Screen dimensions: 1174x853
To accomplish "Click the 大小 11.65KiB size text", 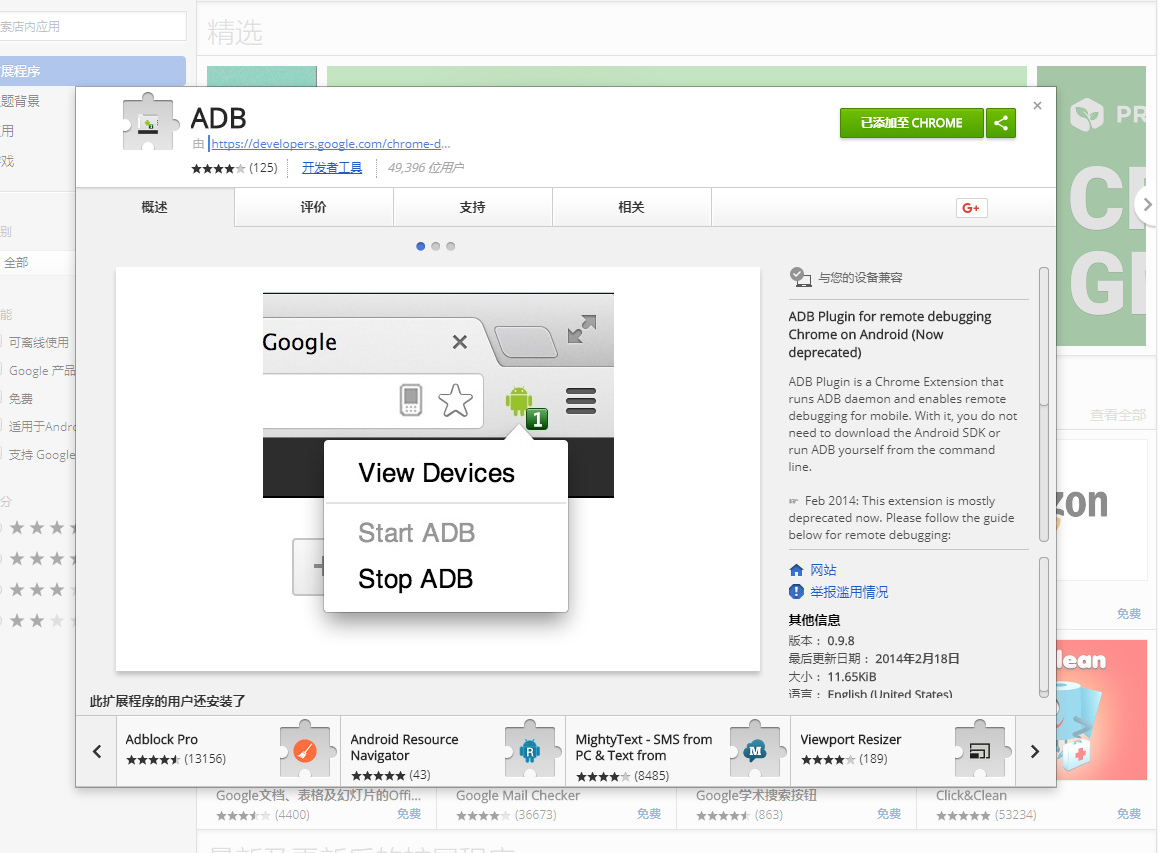I will click(833, 677).
